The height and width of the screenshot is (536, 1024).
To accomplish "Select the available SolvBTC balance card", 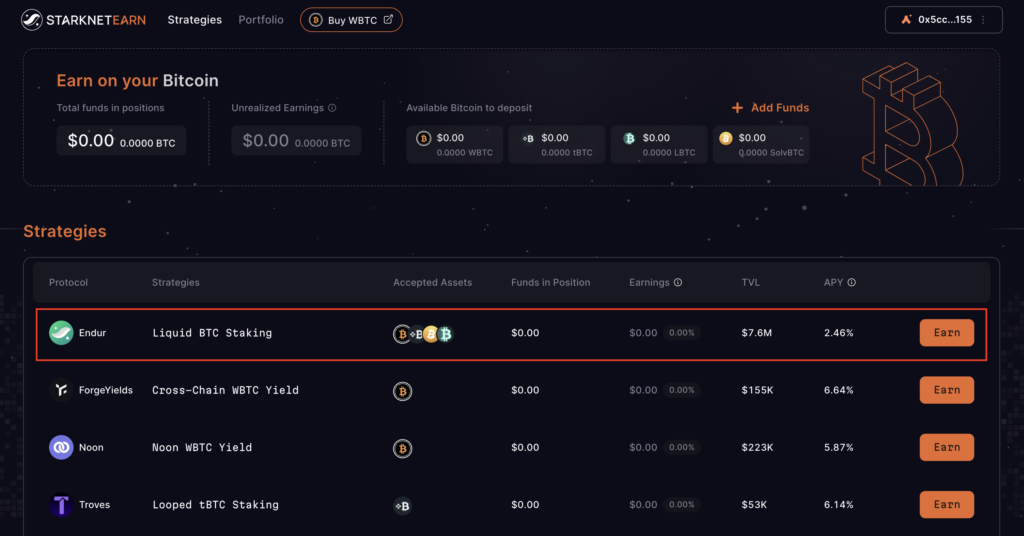I will tap(761, 145).
